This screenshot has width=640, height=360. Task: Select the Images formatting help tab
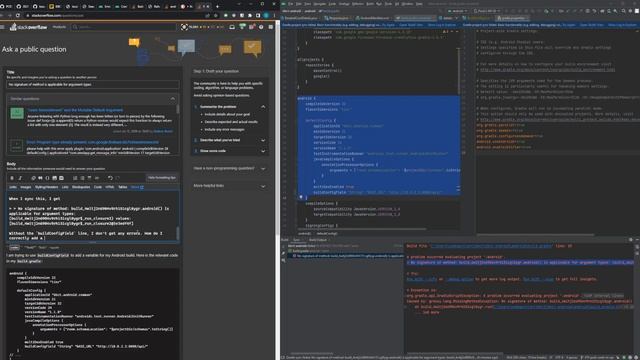click(x=26, y=187)
